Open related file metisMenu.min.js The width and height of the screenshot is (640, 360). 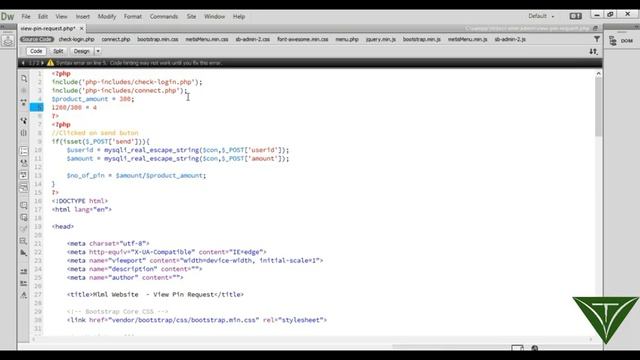pos(467,39)
